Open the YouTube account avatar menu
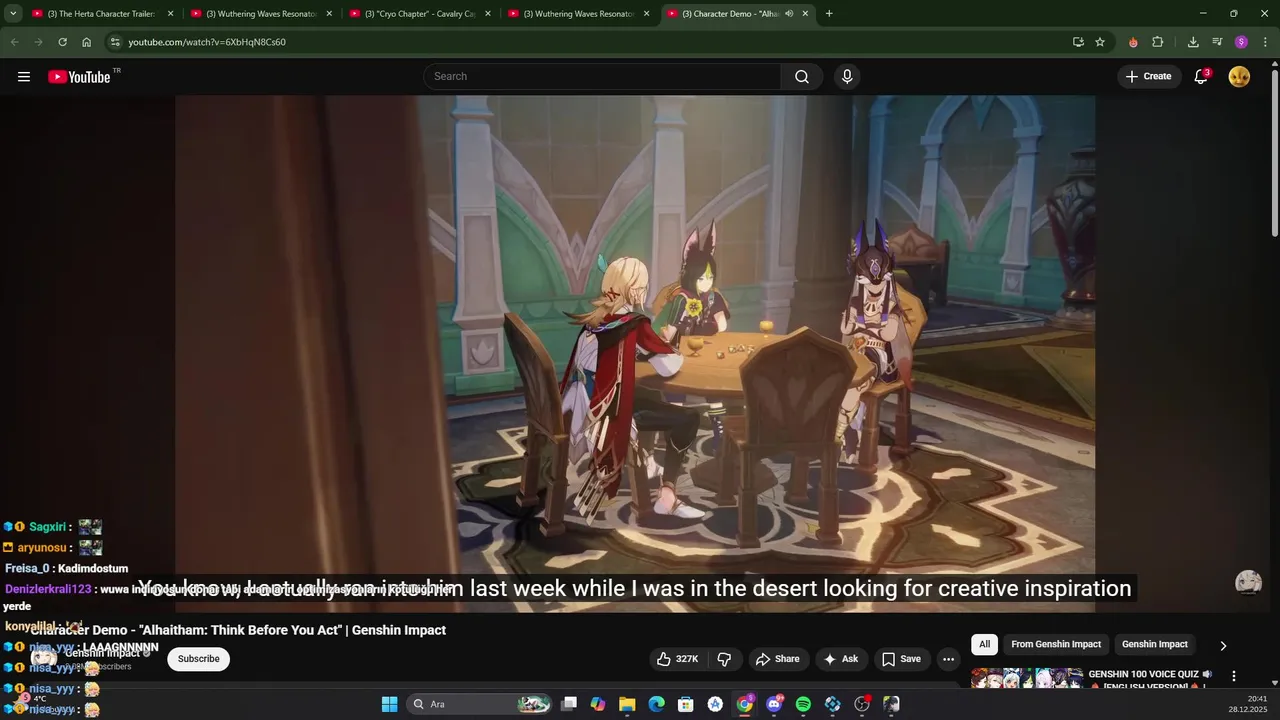 click(x=1239, y=77)
